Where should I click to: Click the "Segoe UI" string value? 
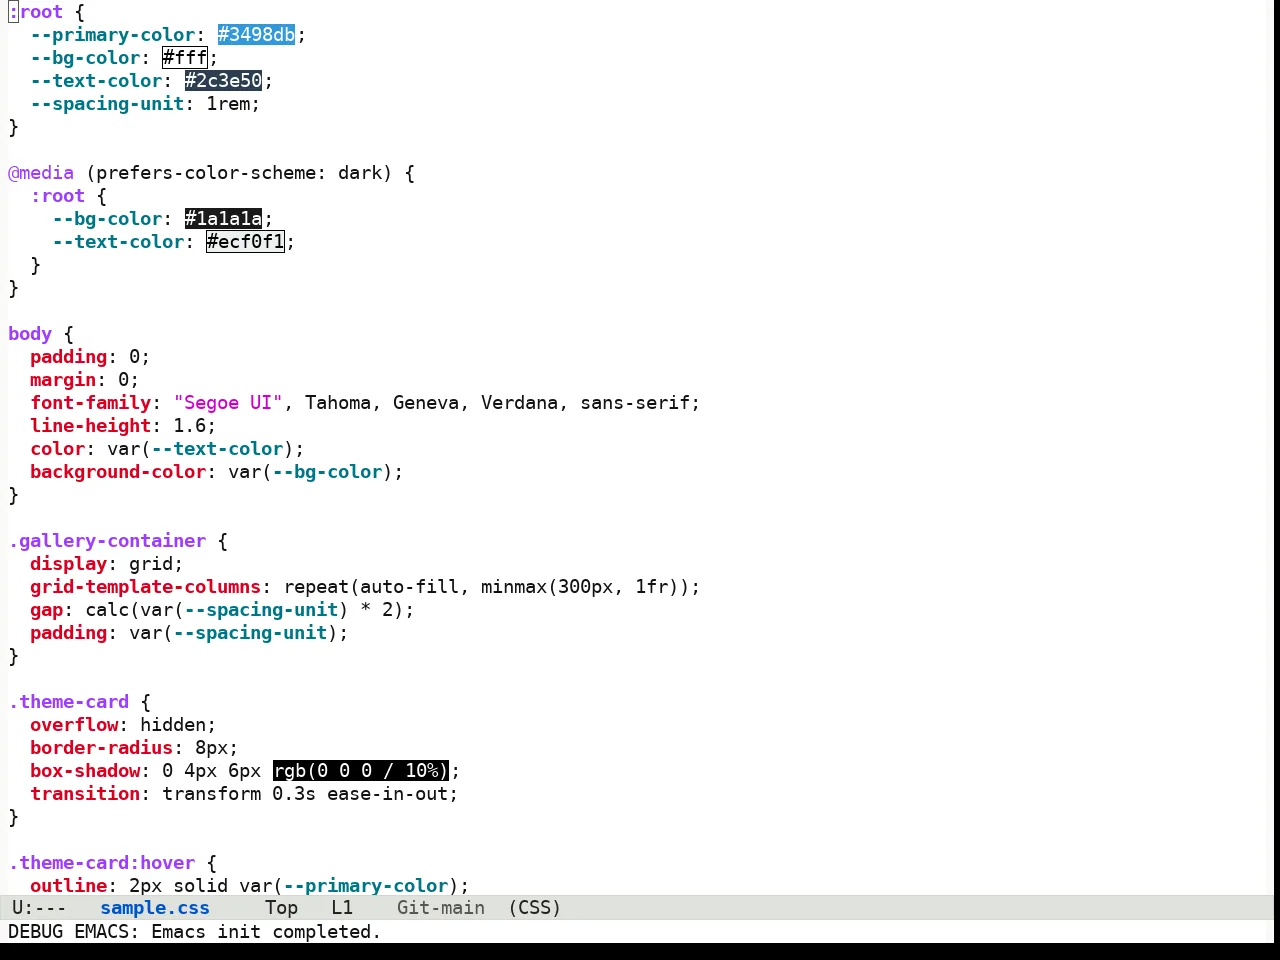[x=228, y=403]
